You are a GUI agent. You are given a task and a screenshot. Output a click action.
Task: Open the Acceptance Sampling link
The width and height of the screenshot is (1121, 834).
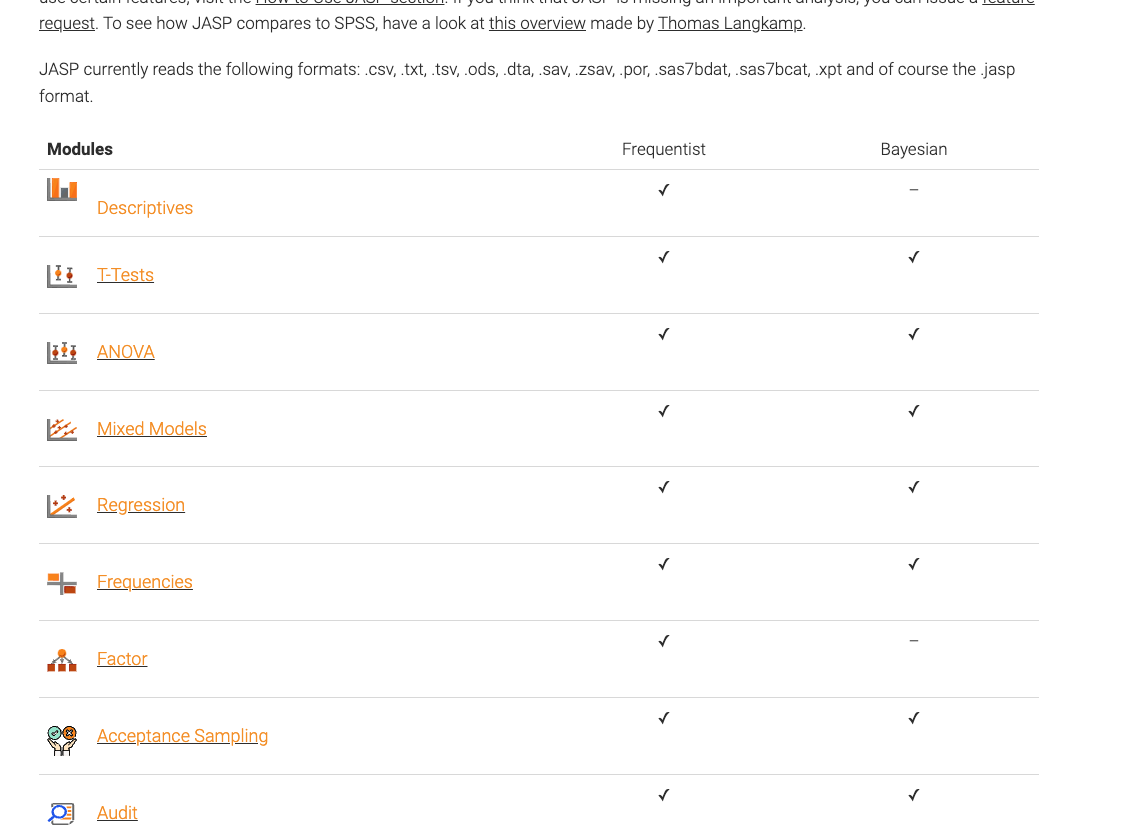[182, 736]
